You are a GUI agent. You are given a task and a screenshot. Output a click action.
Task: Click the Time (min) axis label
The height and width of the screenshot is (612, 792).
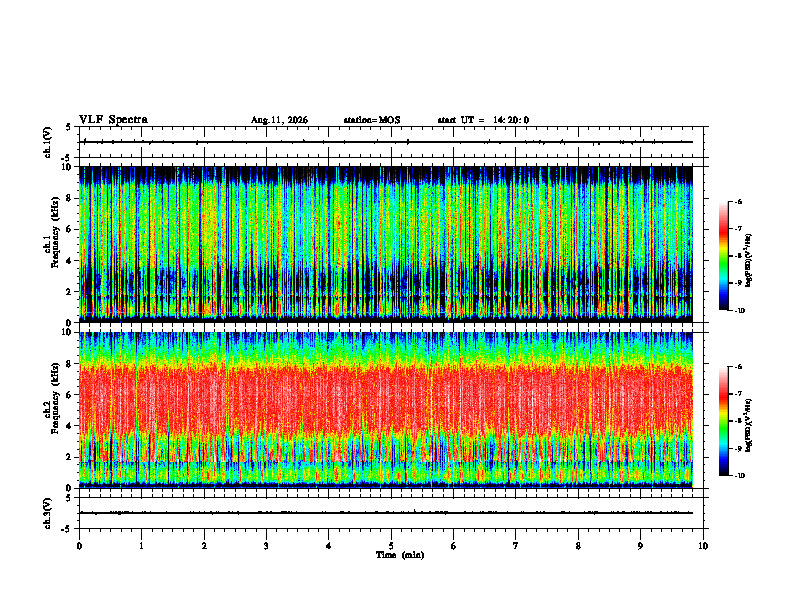click(x=400, y=555)
